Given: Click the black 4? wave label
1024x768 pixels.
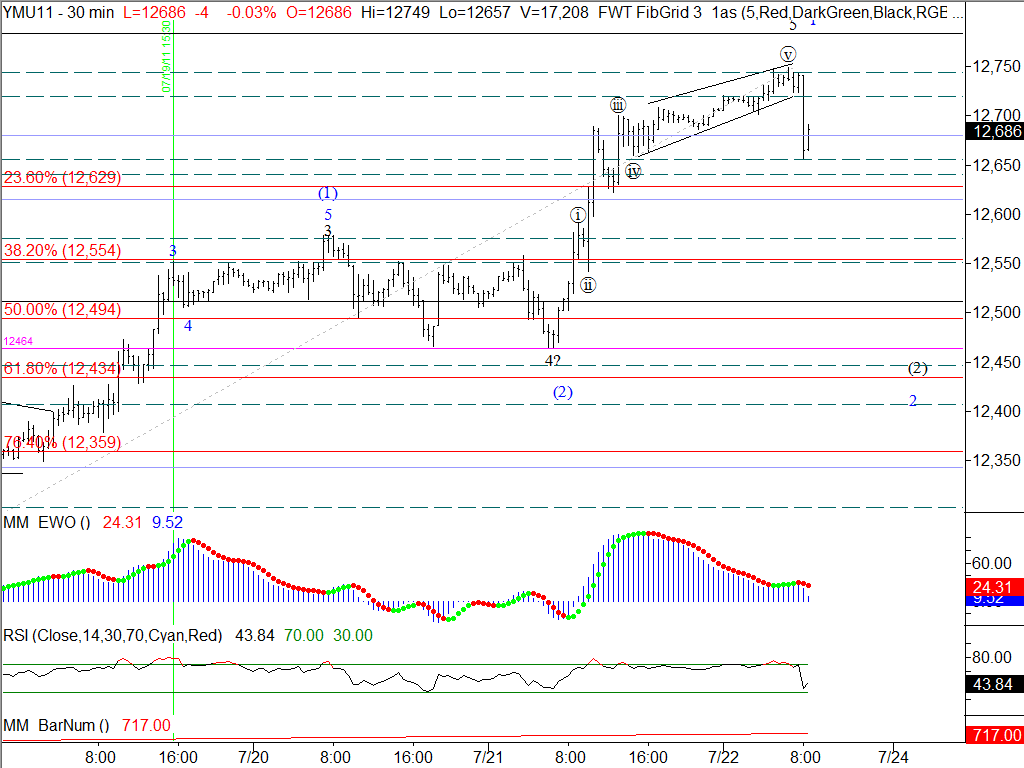Looking at the screenshot, I should point(552,360).
